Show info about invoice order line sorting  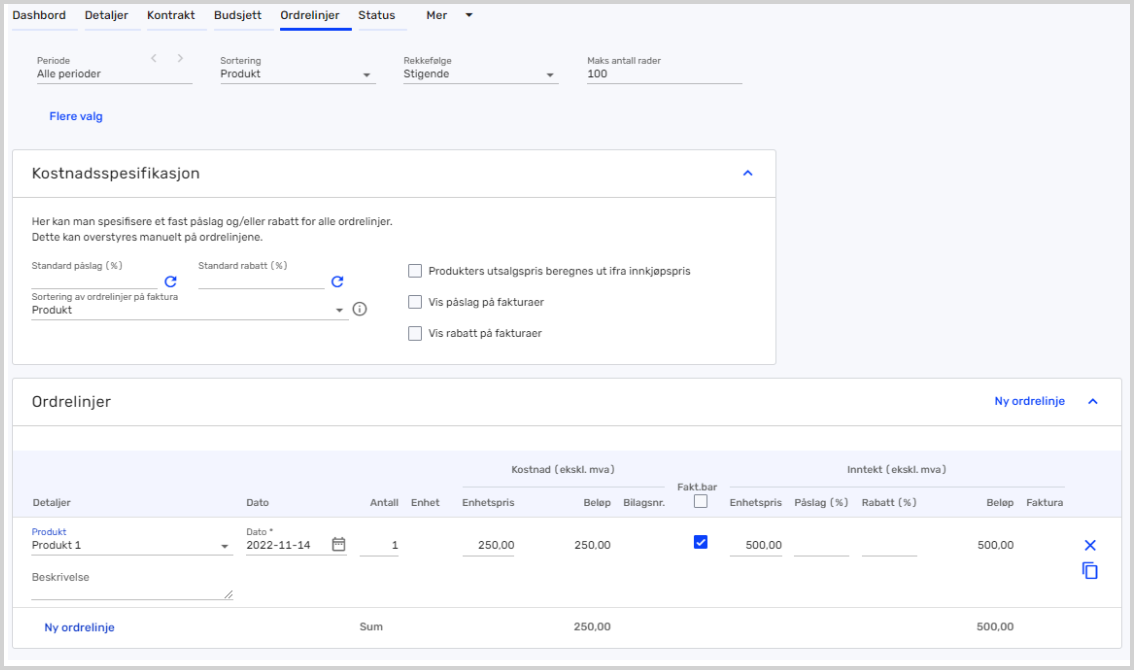[x=359, y=309]
